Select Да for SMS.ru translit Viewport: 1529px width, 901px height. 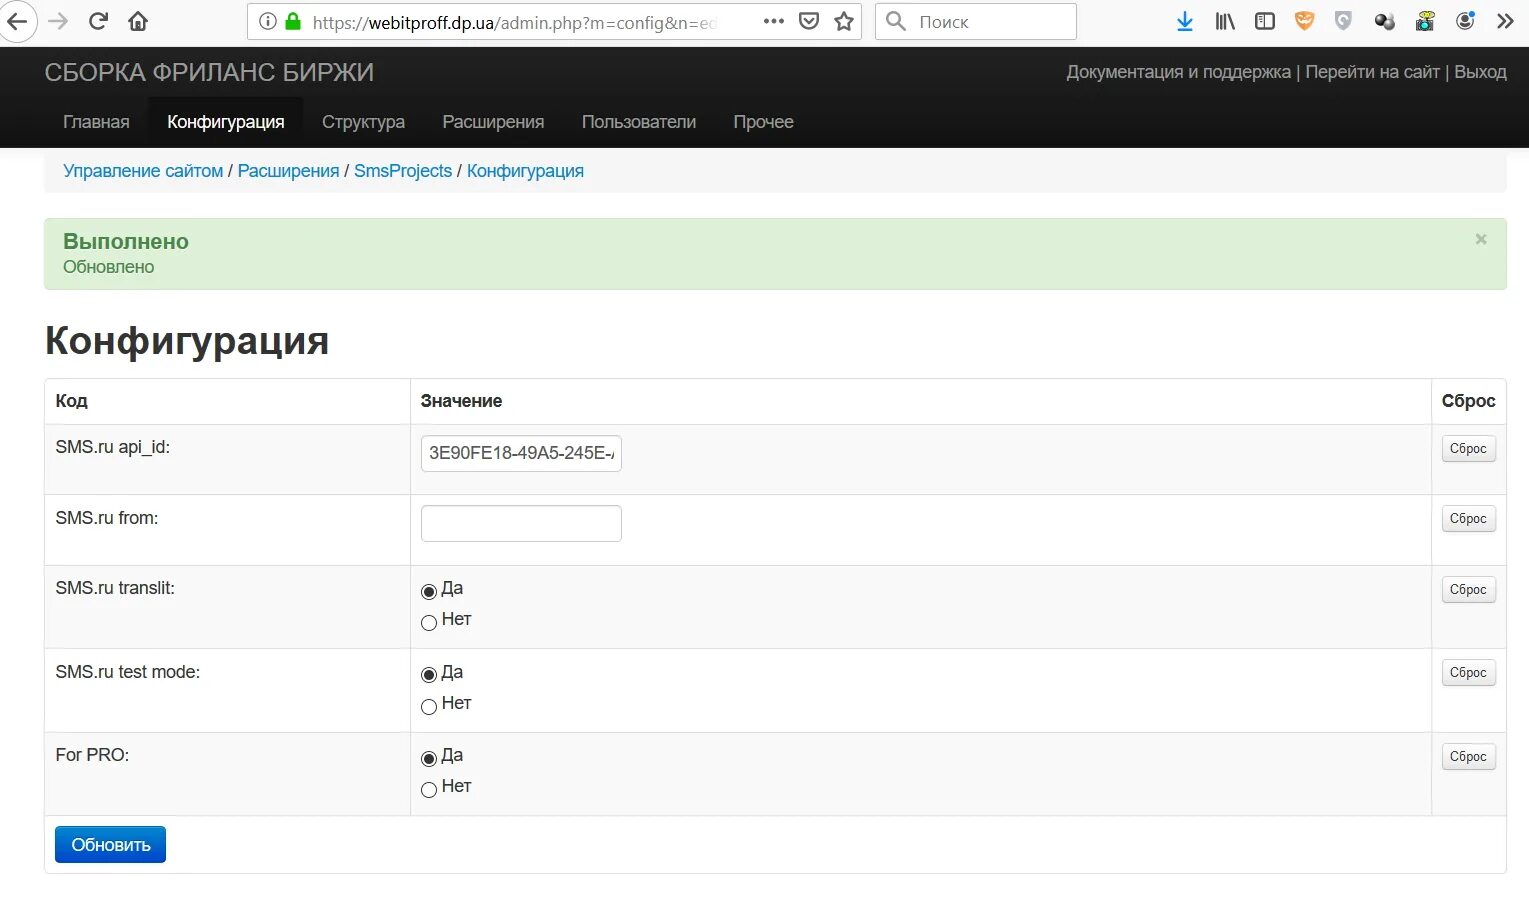(429, 591)
